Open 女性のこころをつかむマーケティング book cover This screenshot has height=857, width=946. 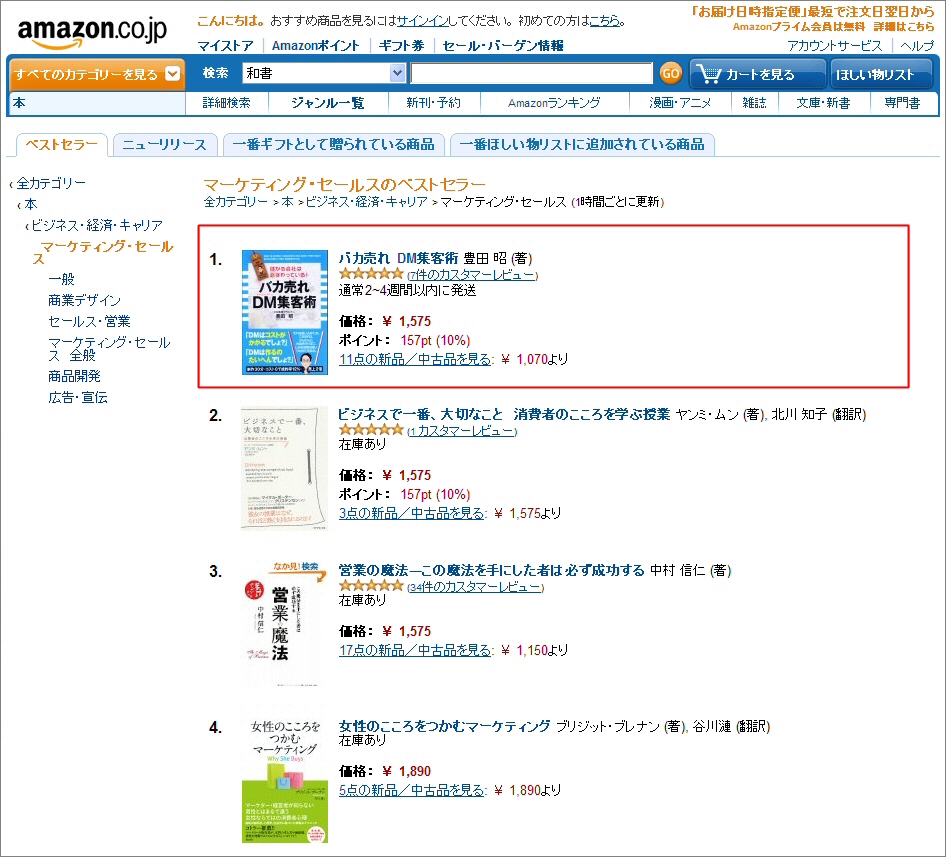pyautogui.click(x=285, y=780)
